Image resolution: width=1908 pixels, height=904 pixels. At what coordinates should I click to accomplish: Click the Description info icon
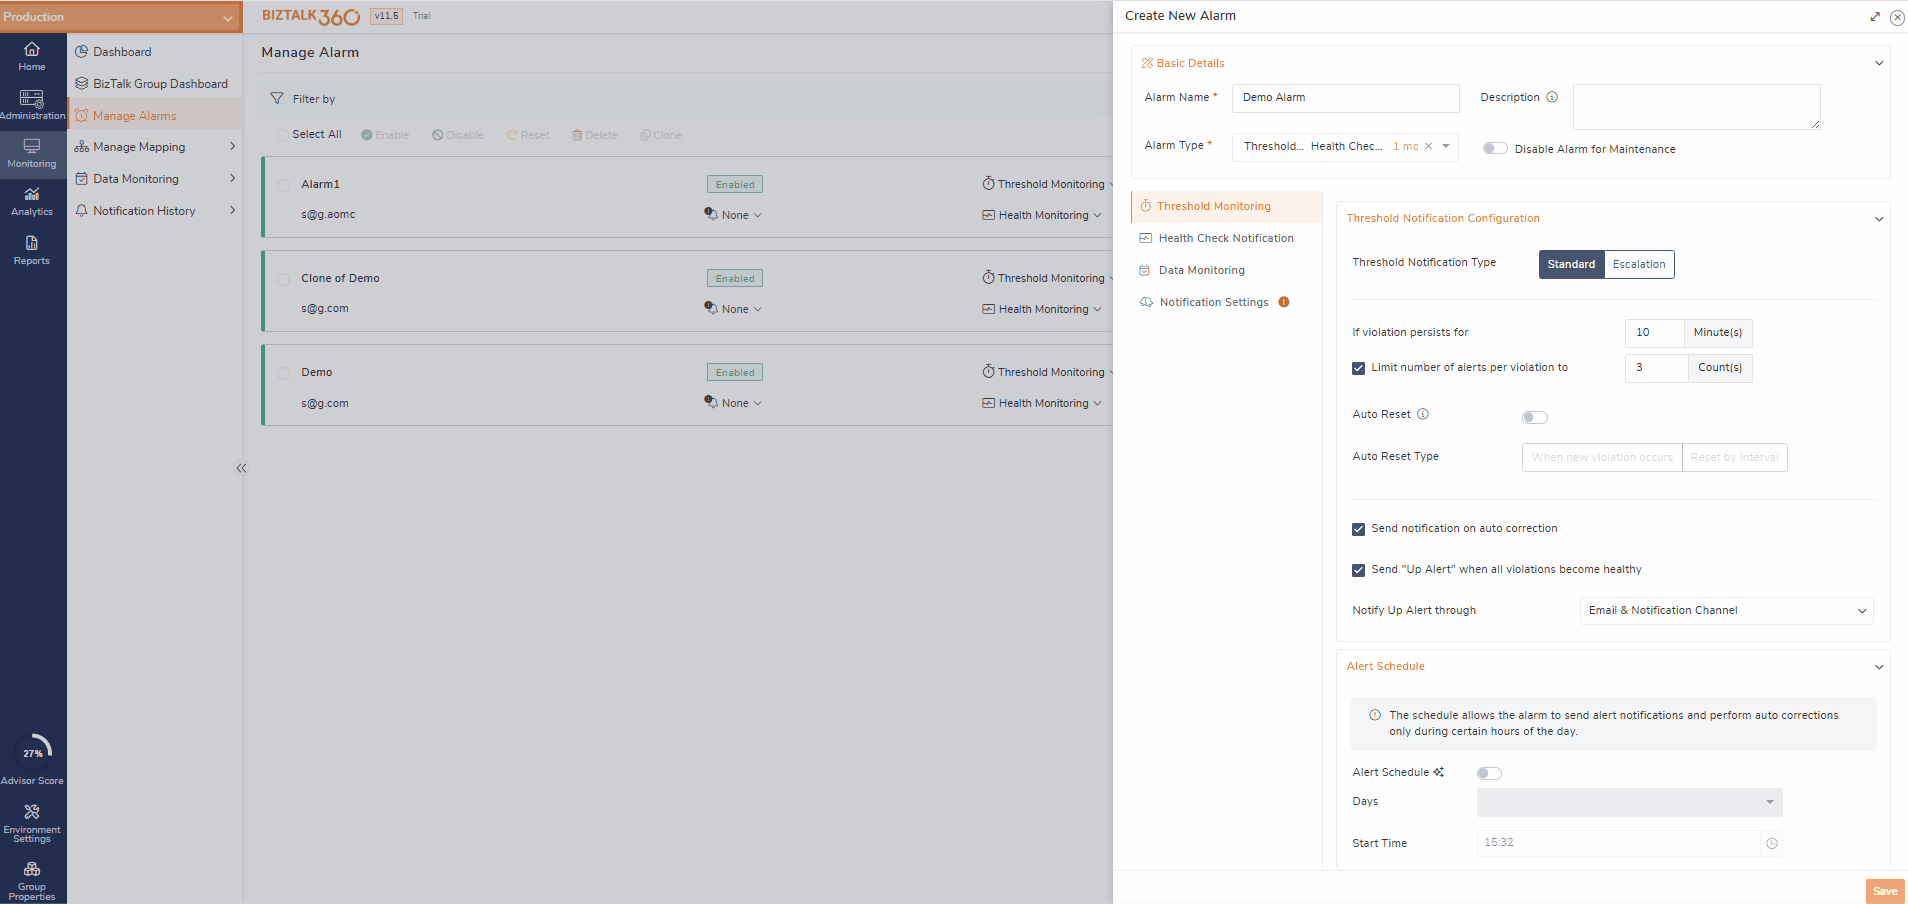(1552, 98)
